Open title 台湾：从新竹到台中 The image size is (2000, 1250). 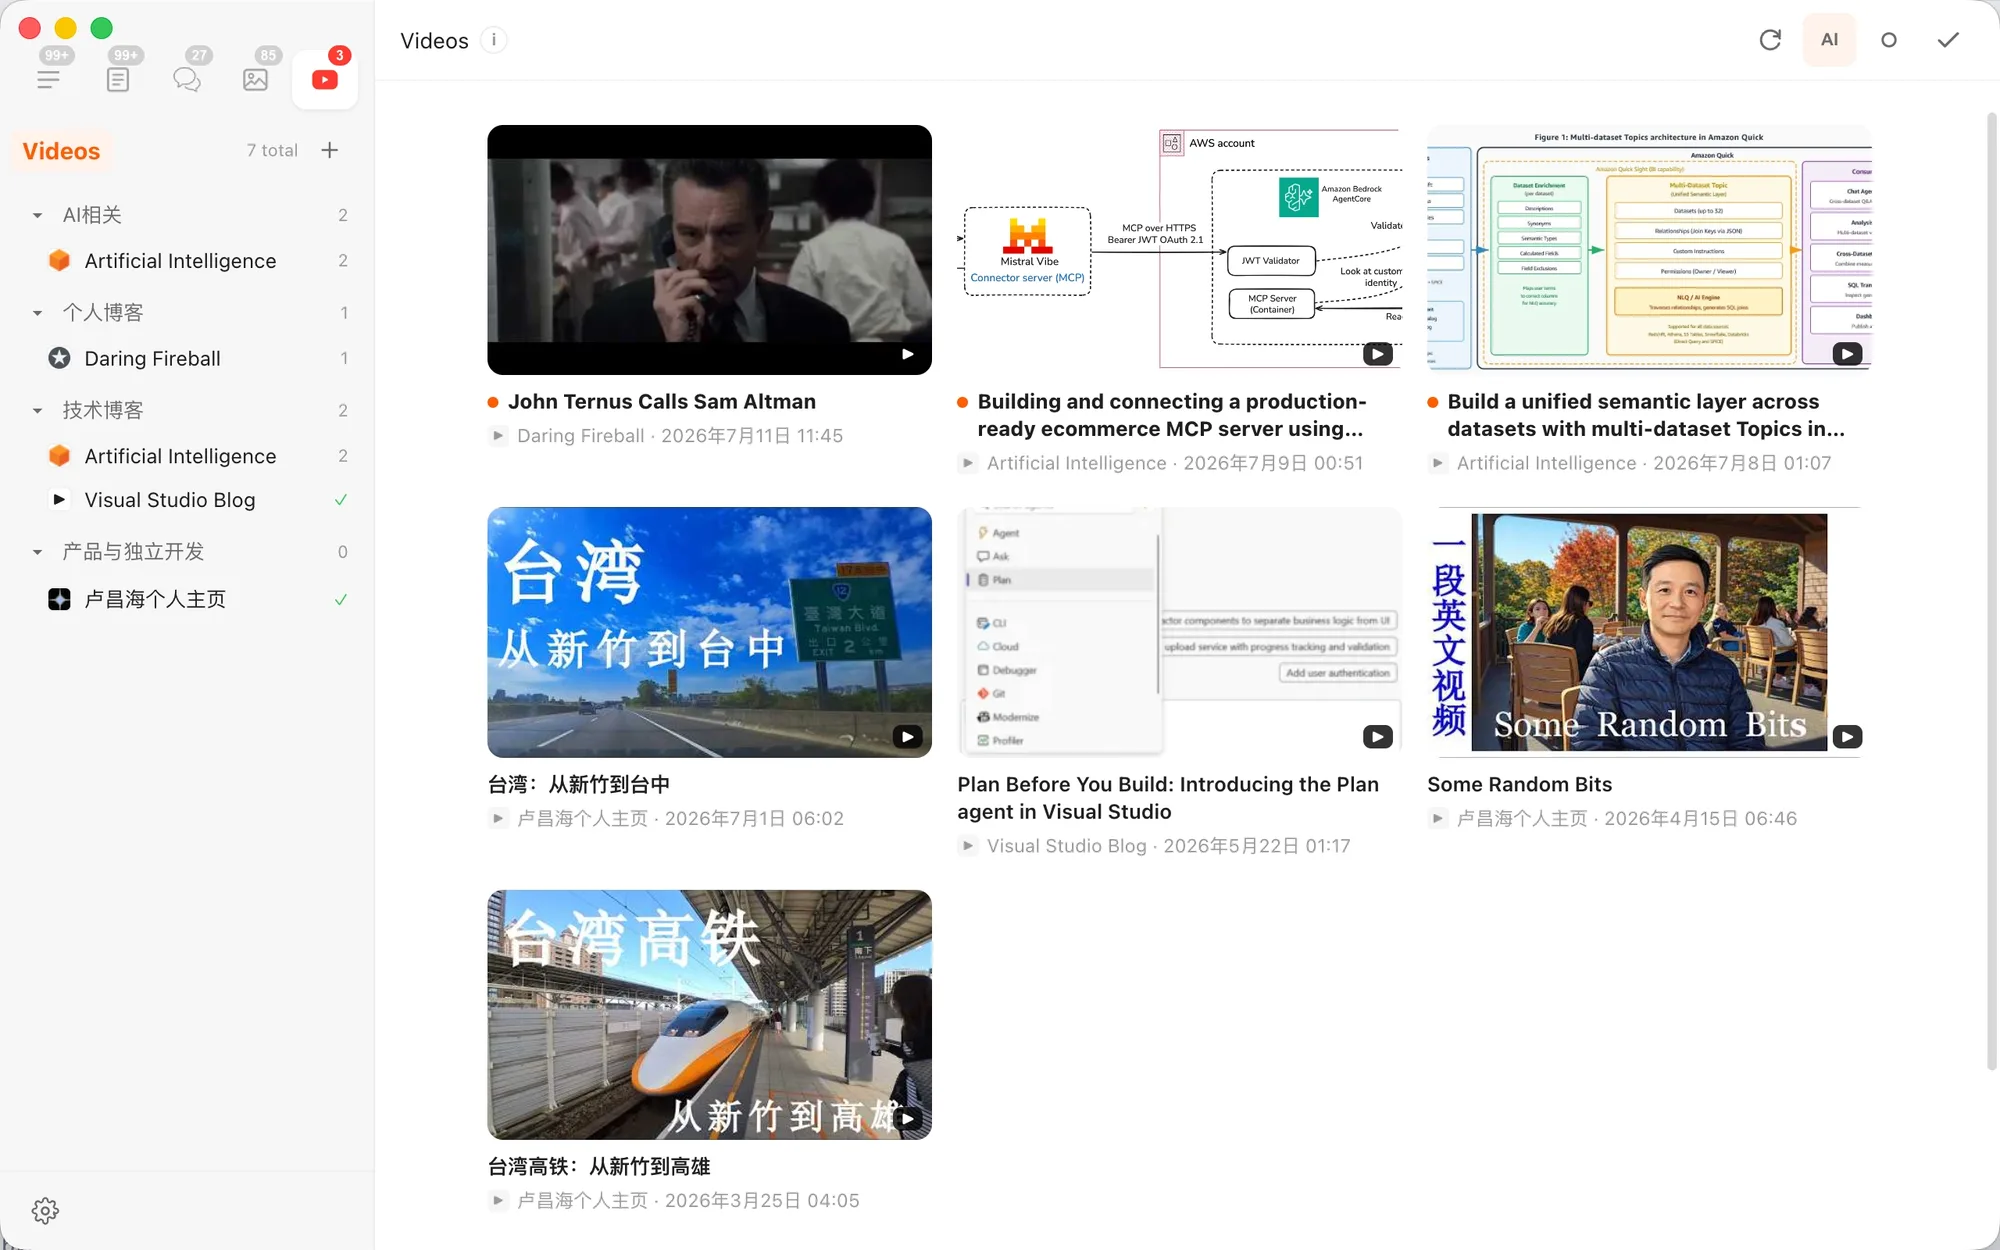click(x=579, y=785)
